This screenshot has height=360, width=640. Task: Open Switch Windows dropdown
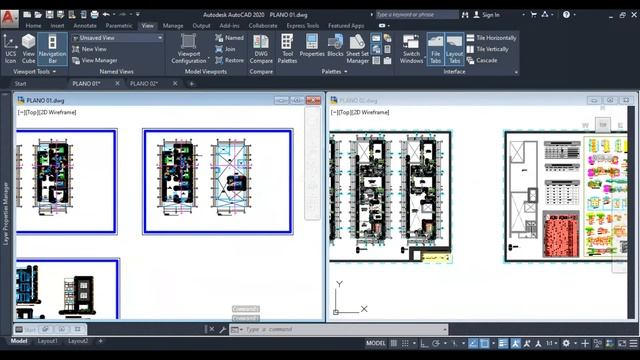[411, 49]
